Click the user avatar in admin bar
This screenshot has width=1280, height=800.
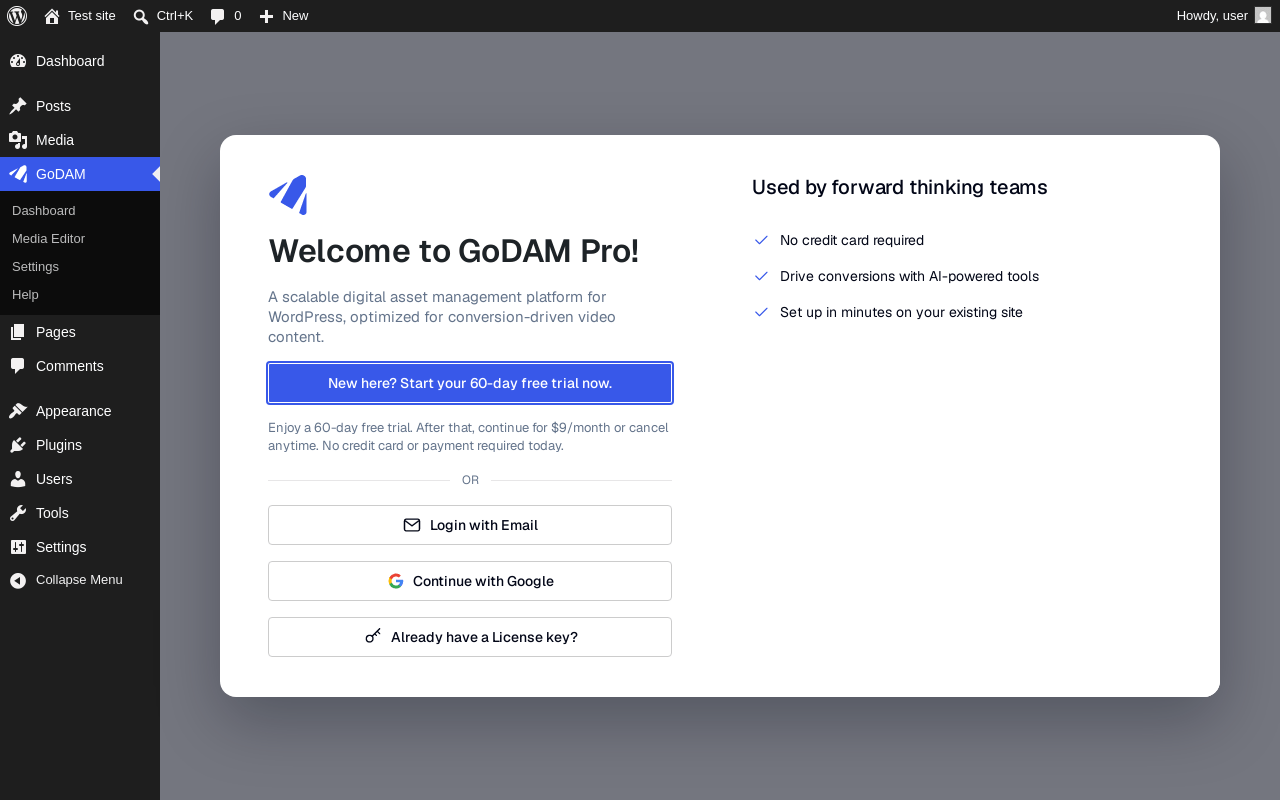(x=1263, y=15)
